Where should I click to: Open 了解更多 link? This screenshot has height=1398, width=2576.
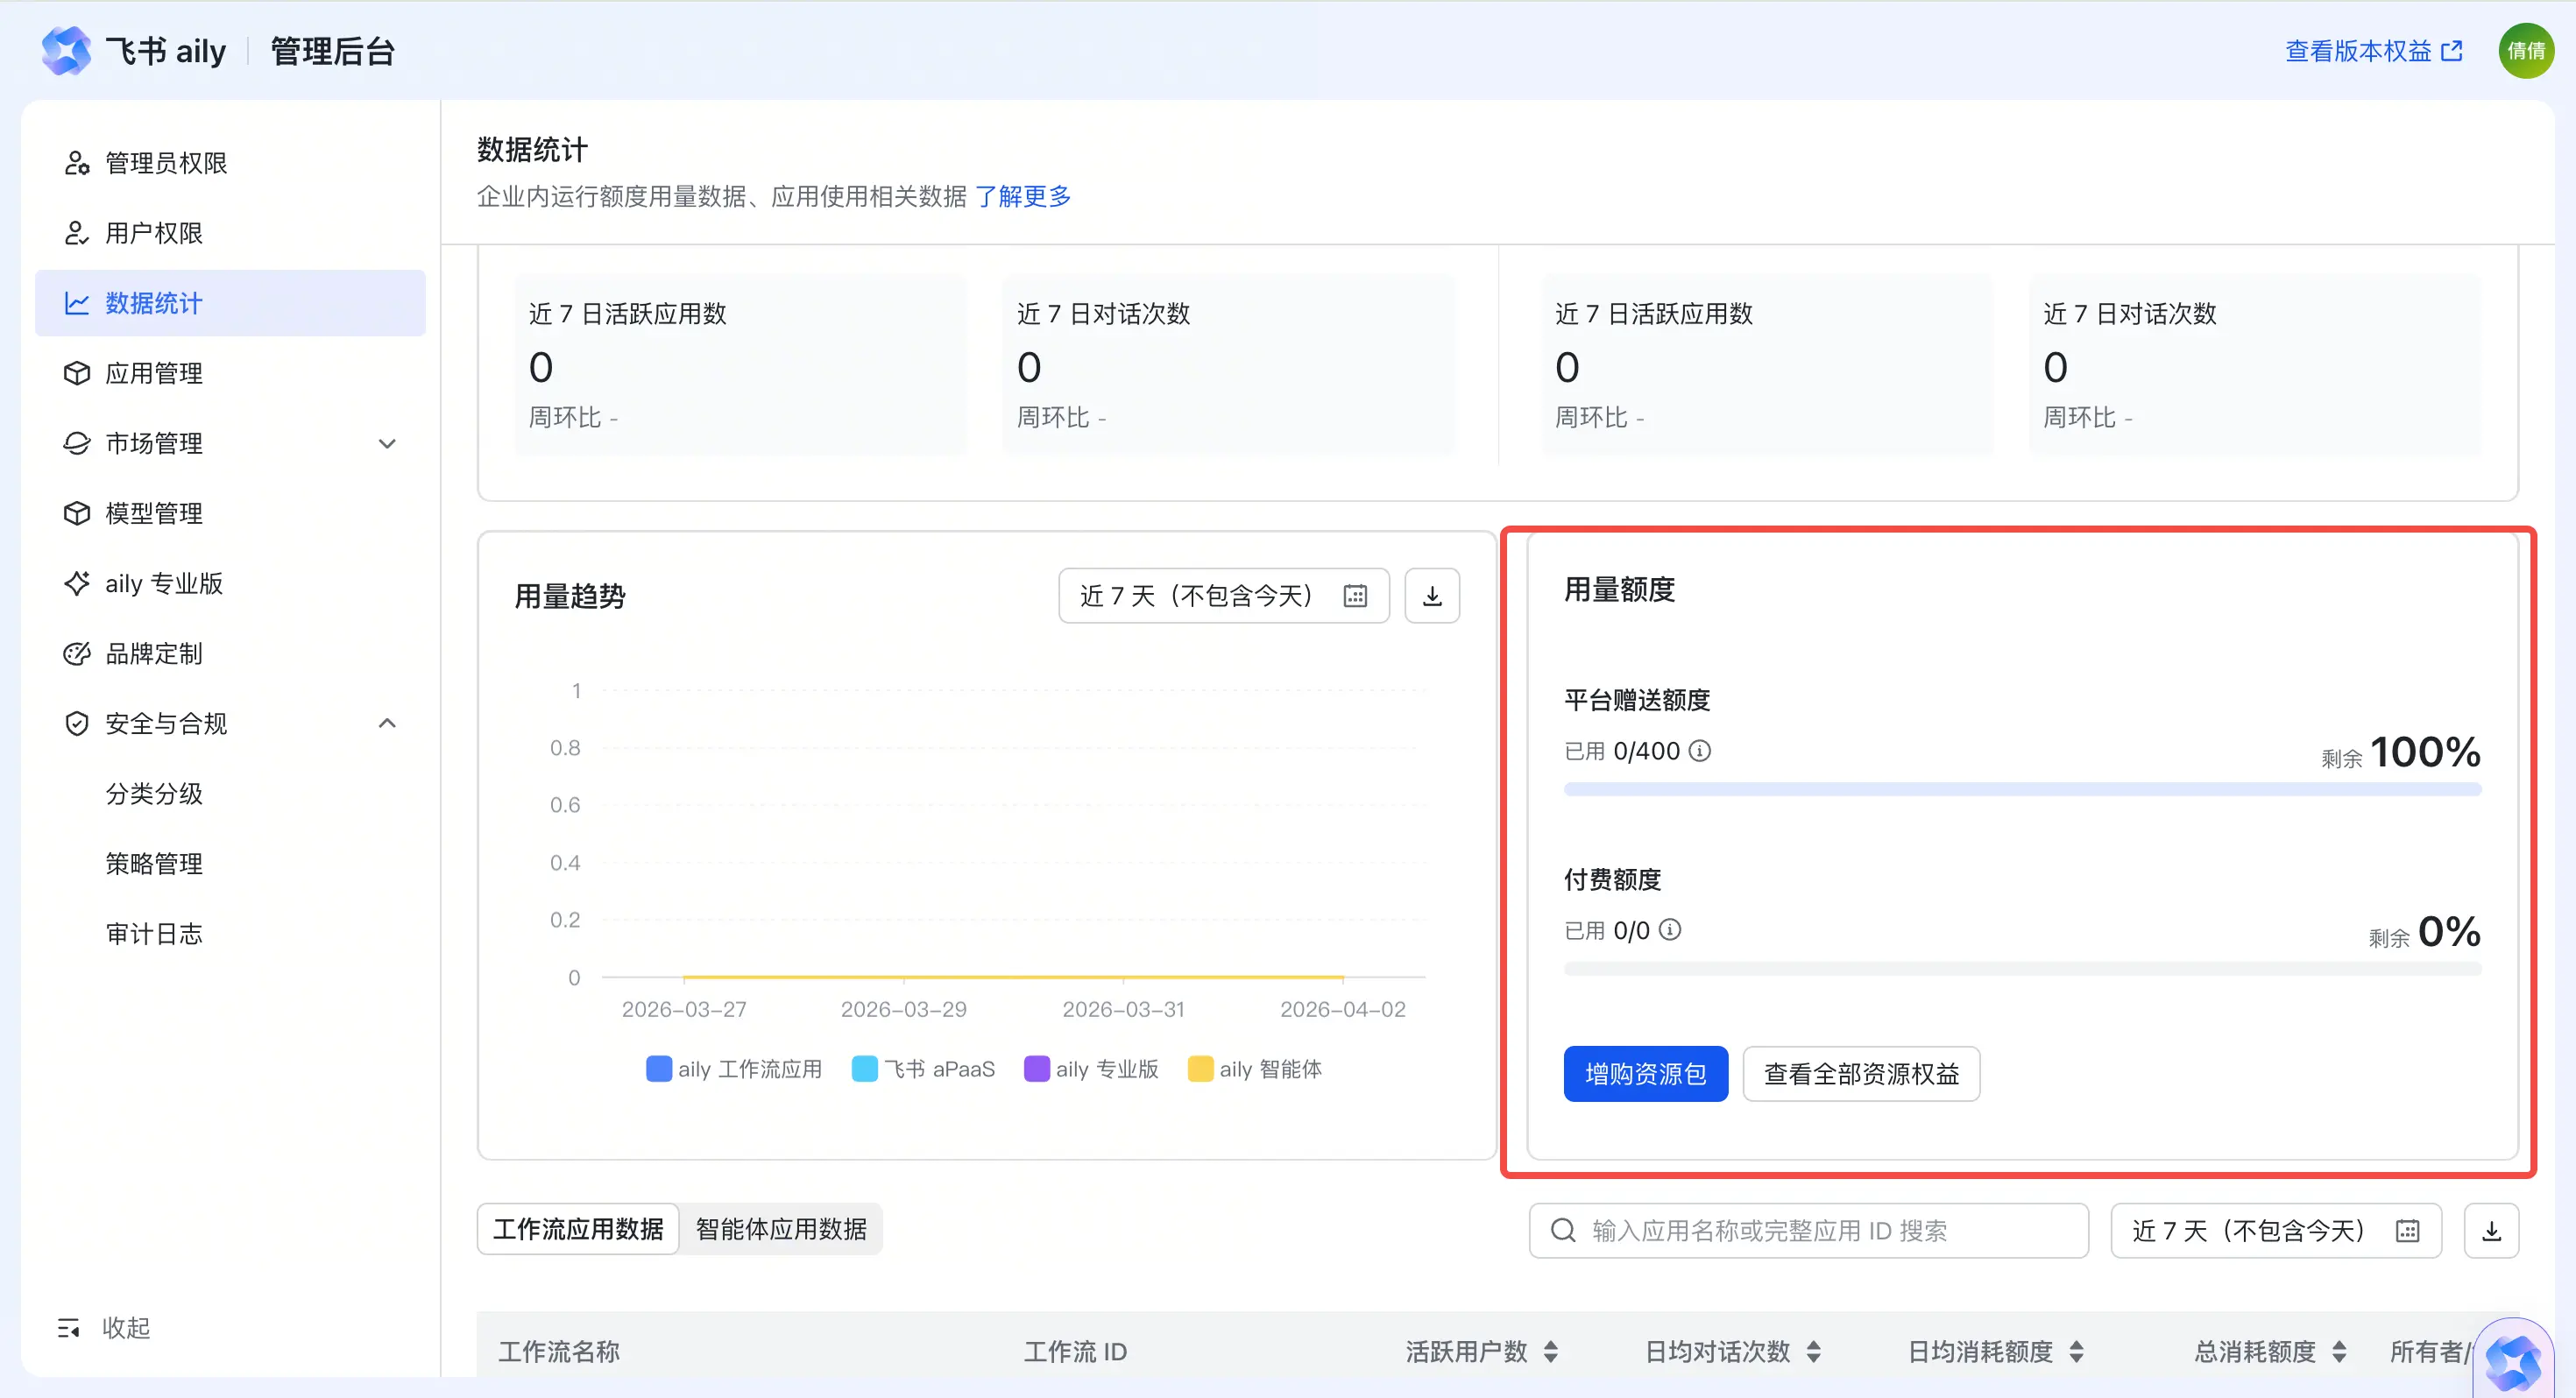tap(1022, 196)
